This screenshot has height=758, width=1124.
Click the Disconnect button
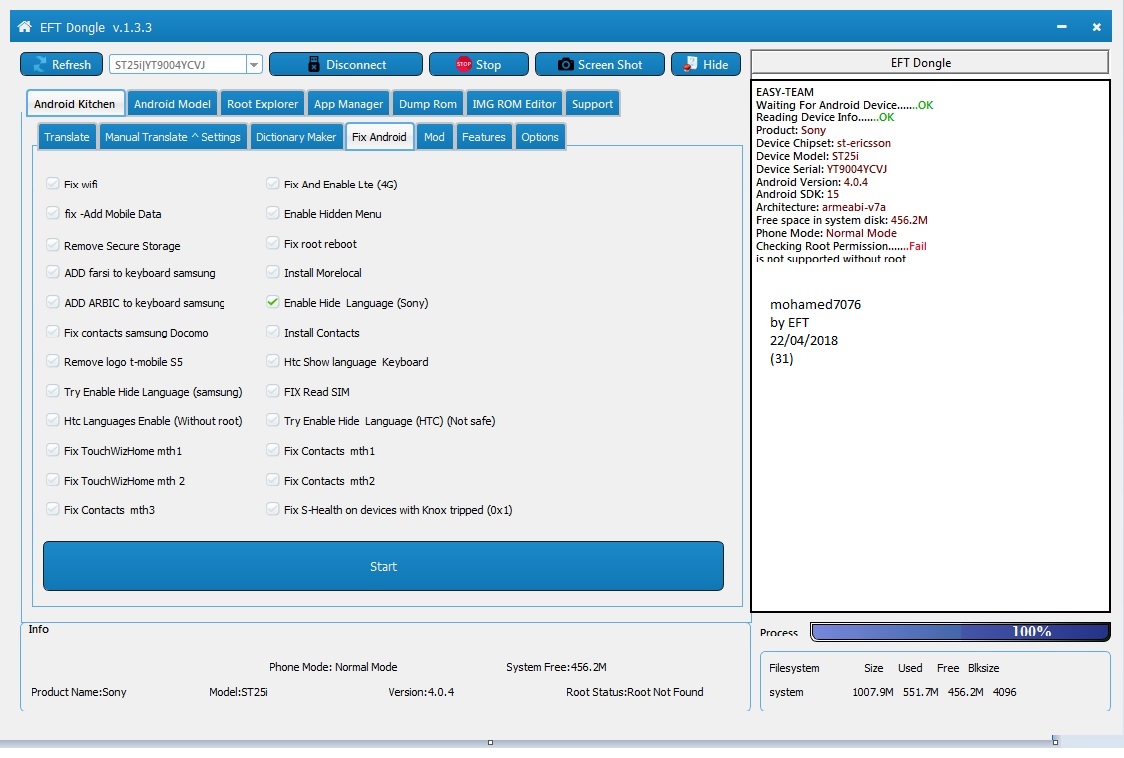coord(346,65)
